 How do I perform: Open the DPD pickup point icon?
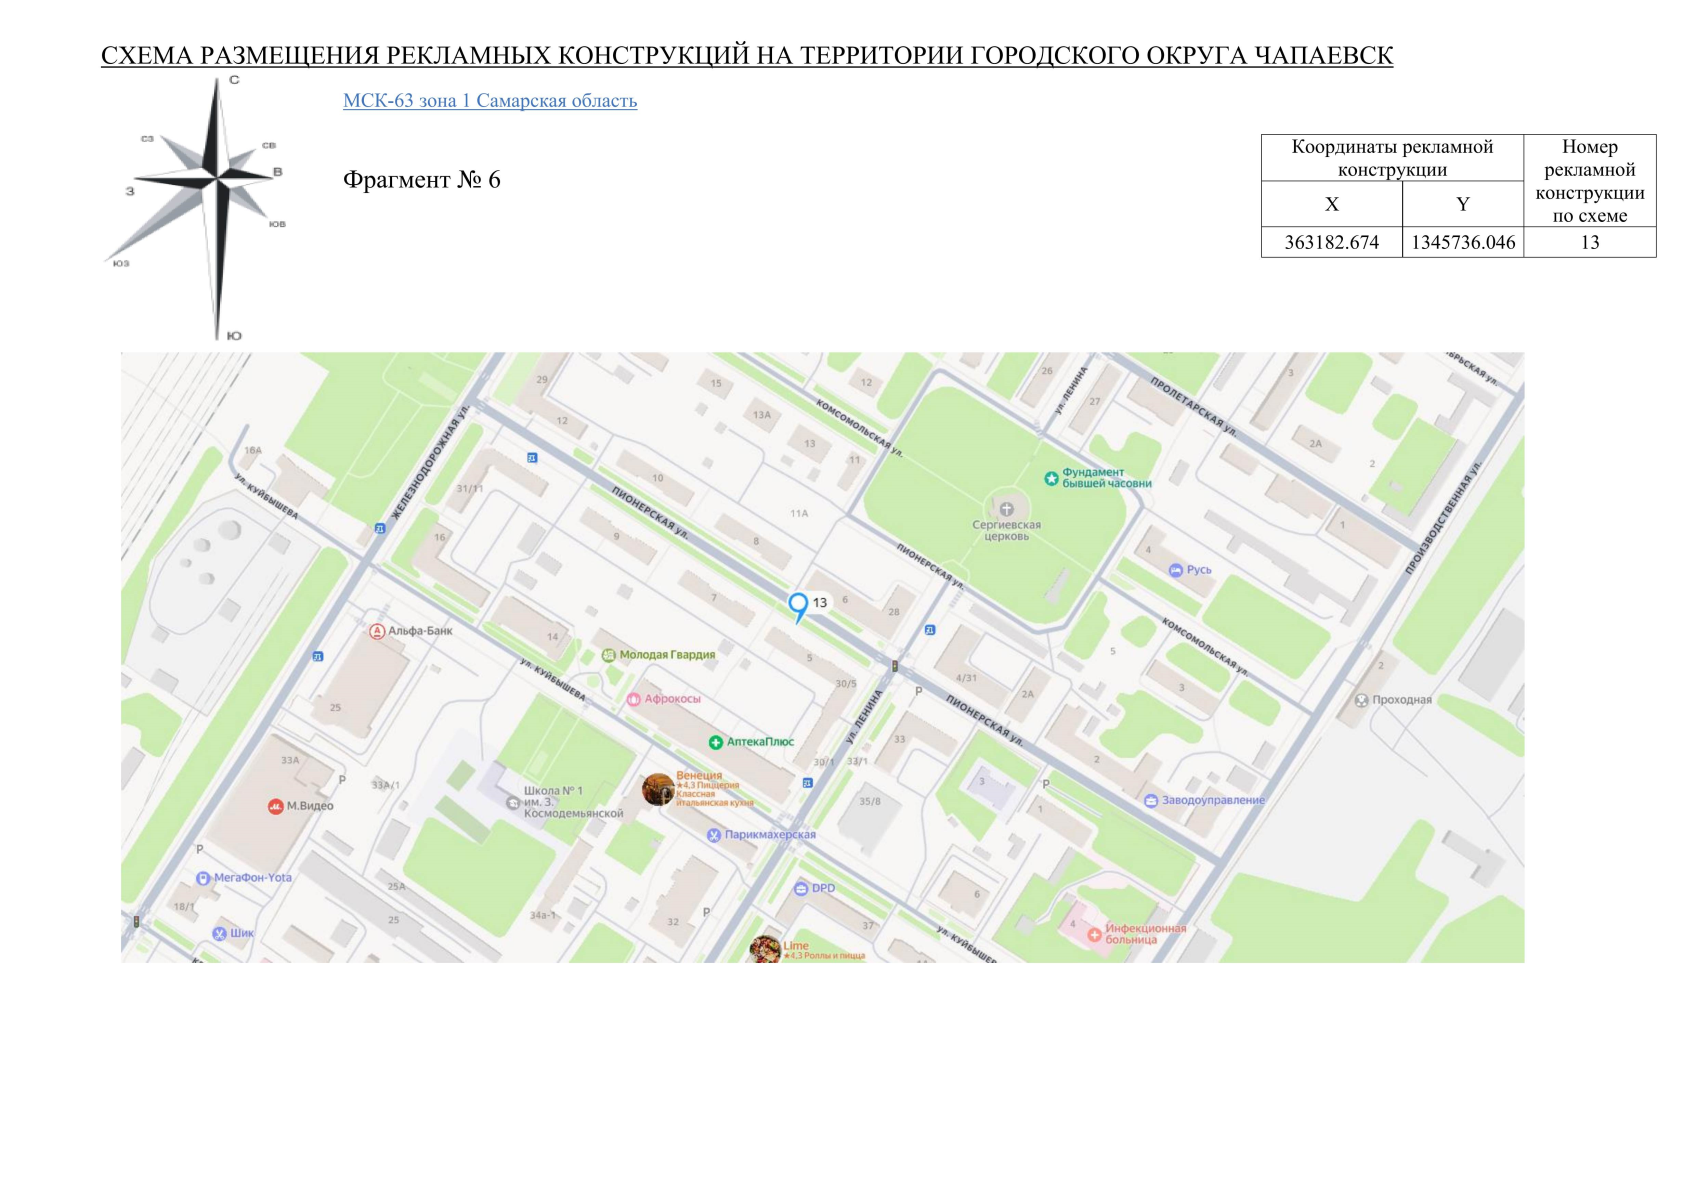pyautogui.click(x=800, y=887)
